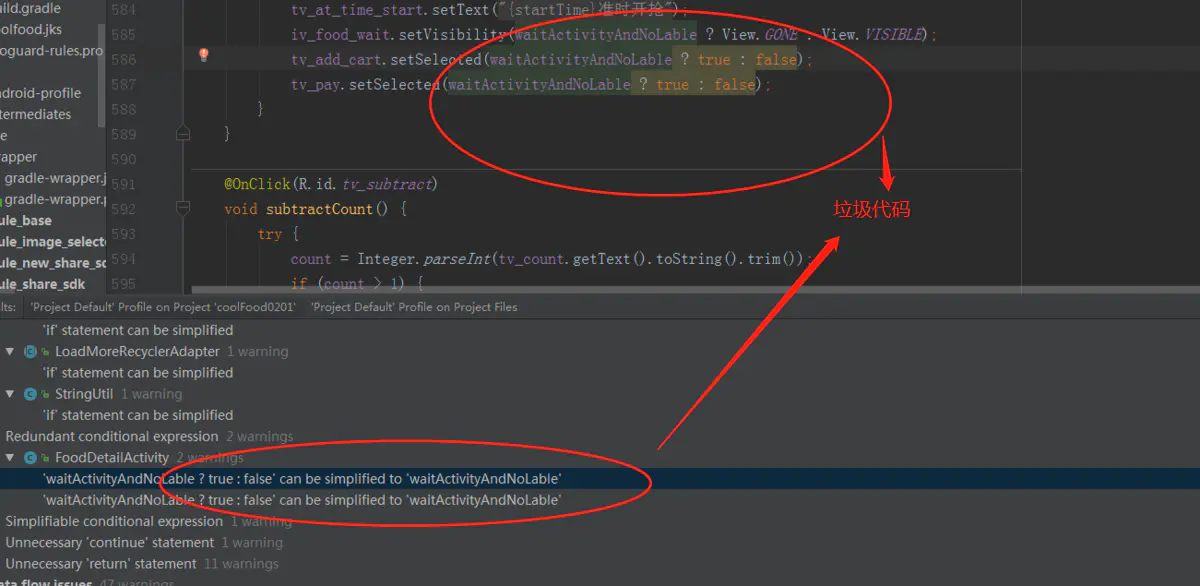Click '11 warnings' count beside Unnecessary 'return' statement
Image resolution: width=1200 pixels, height=586 pixels.
point(240,564)
